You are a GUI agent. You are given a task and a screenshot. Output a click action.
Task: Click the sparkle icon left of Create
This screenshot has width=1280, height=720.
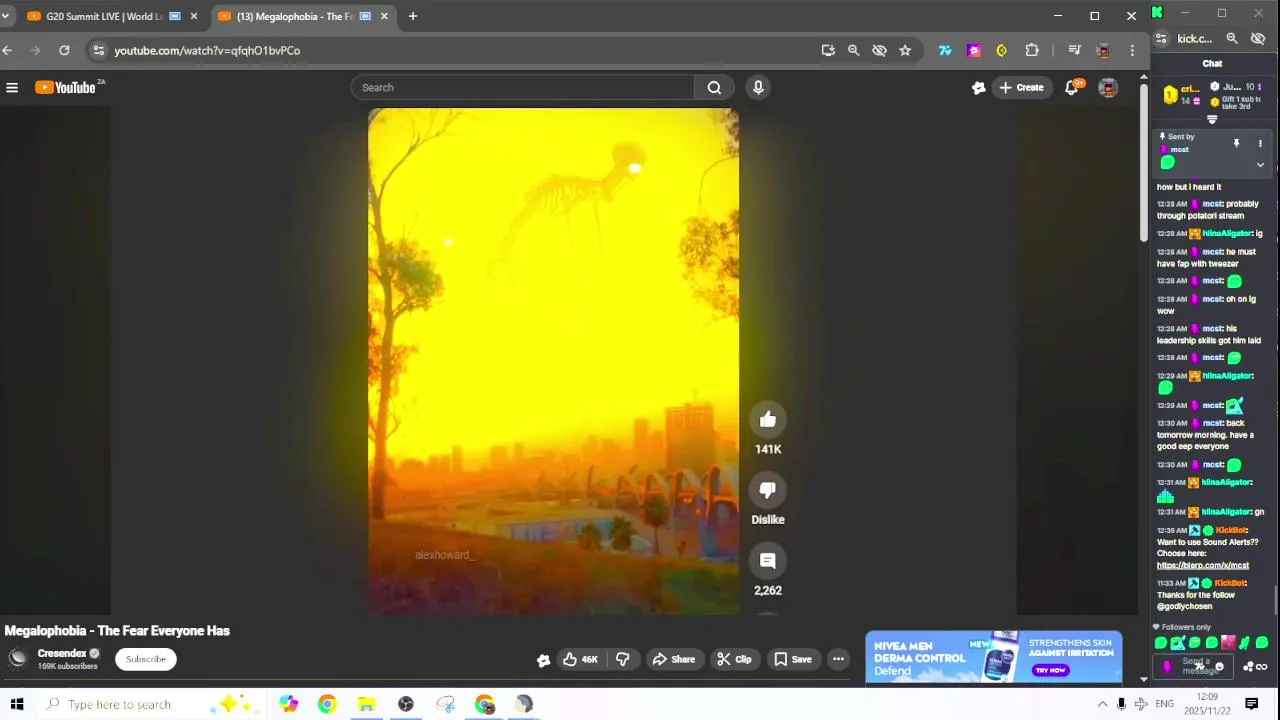pyautogui.click(x=979, y=88)
